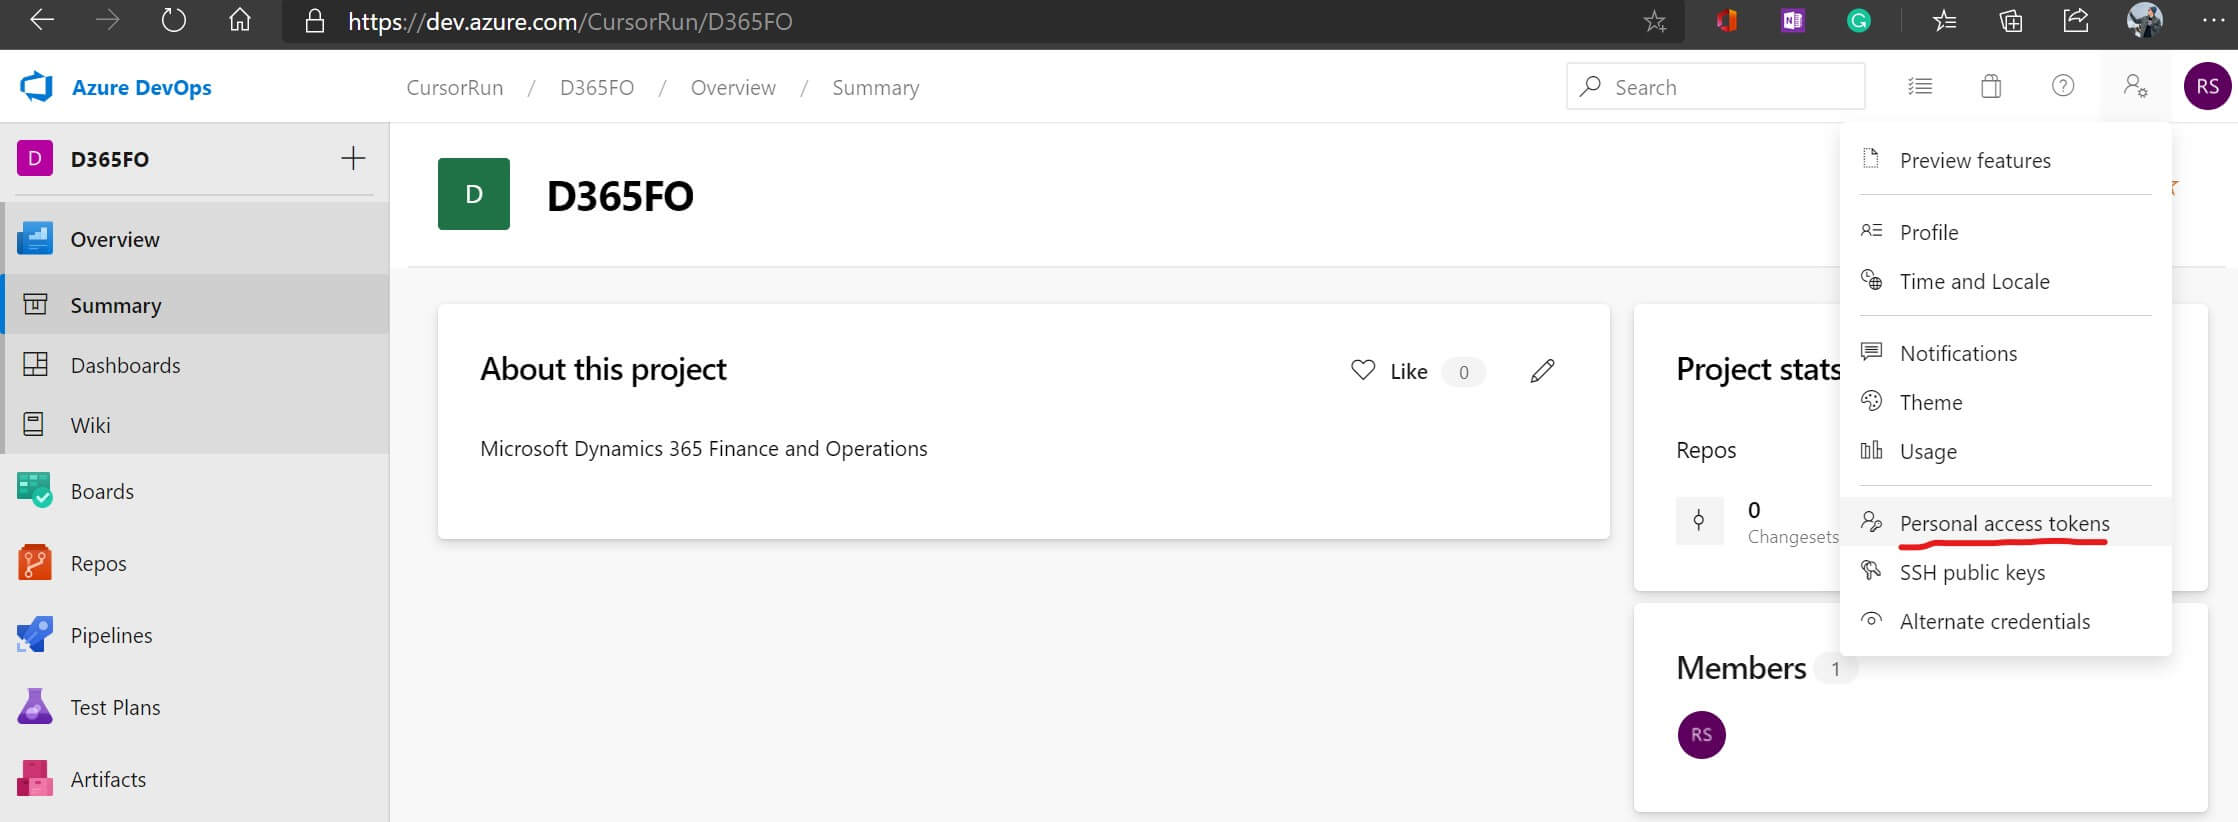Viewport: 2238px width, 822px height.
Task: Go to D365FO breadcrumb link
Action: click(597, 88)
